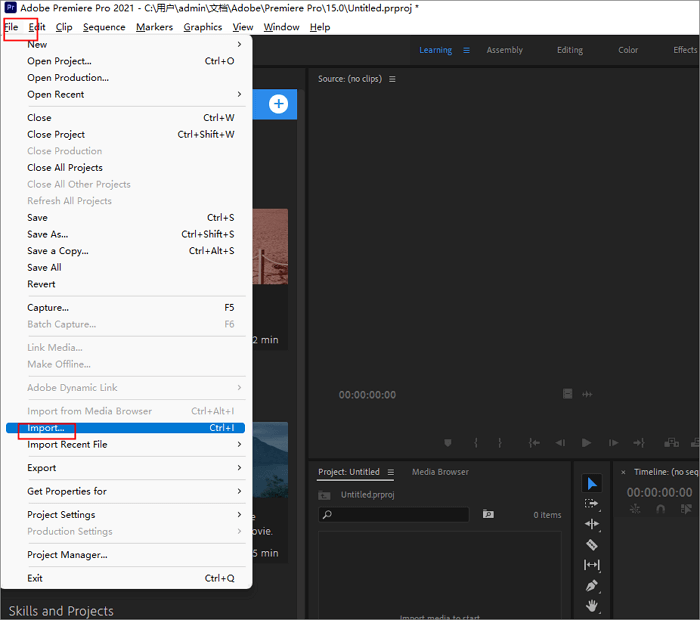Open the Sequence menu
The image size is (700, 620).
(104, 27)
